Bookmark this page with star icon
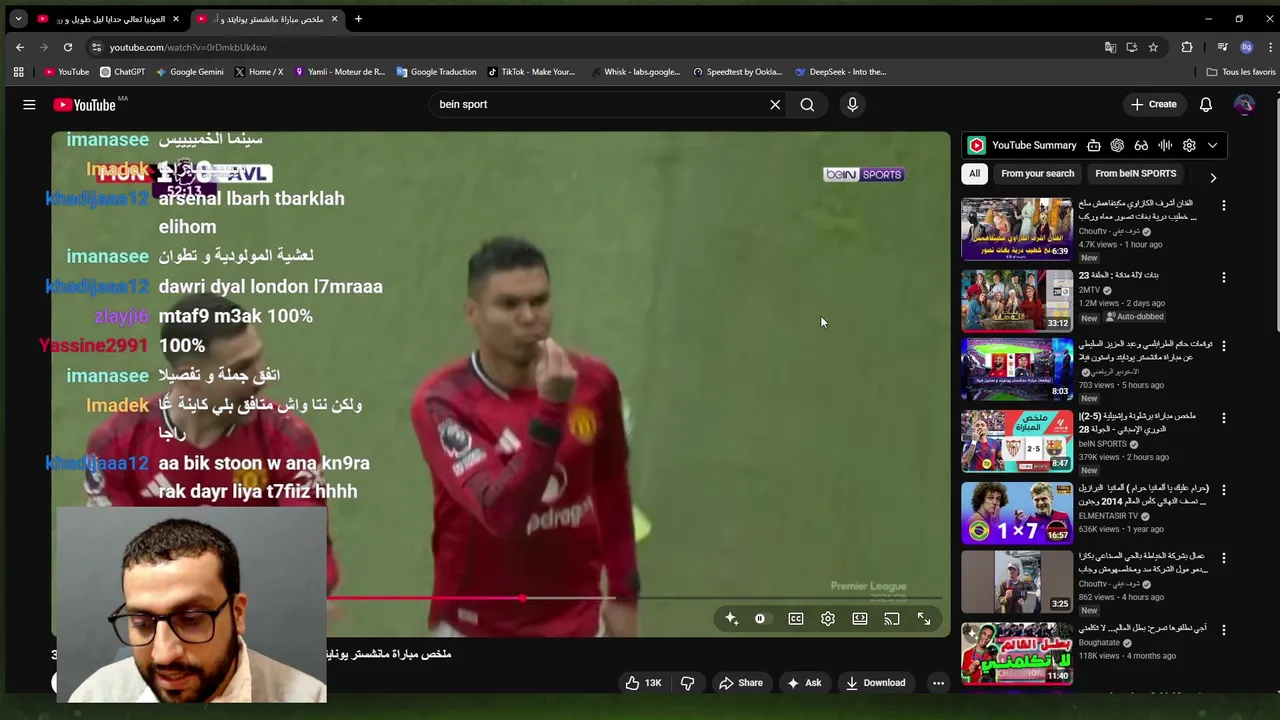This screenshot has height=720, width=1280. 1153,47
